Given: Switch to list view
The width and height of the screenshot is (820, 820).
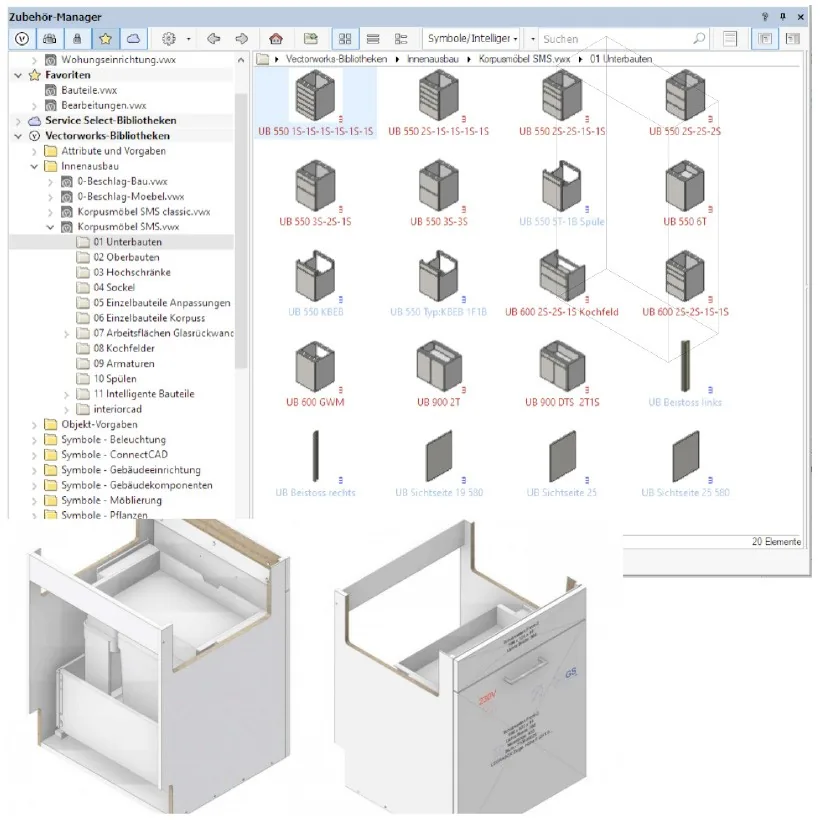Looking at the screenshot, I should click(373, 39).
